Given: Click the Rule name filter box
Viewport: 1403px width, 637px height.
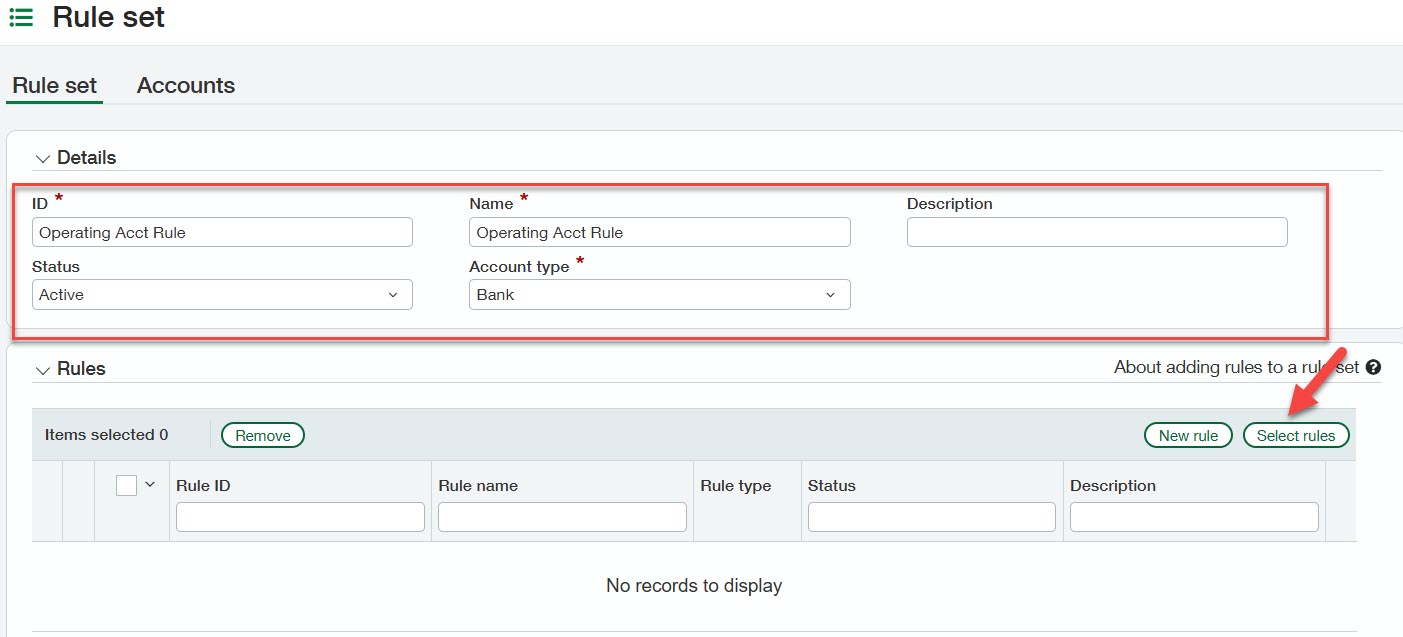Looking at the screenshot, I should click(561, 516).
